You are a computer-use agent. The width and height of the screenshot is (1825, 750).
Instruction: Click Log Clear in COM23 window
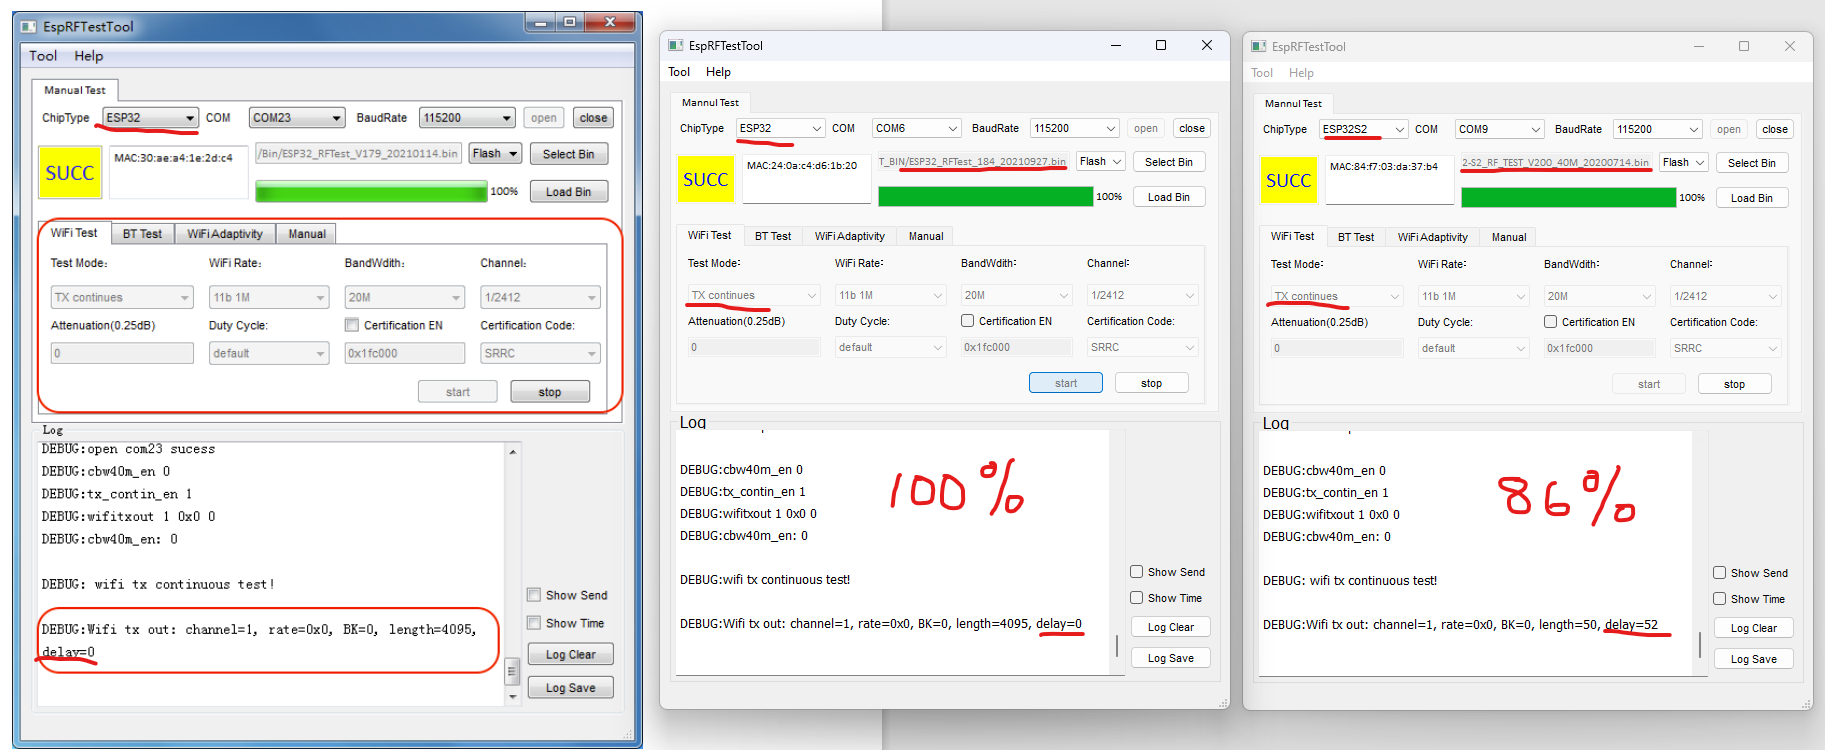click(570, 654)
